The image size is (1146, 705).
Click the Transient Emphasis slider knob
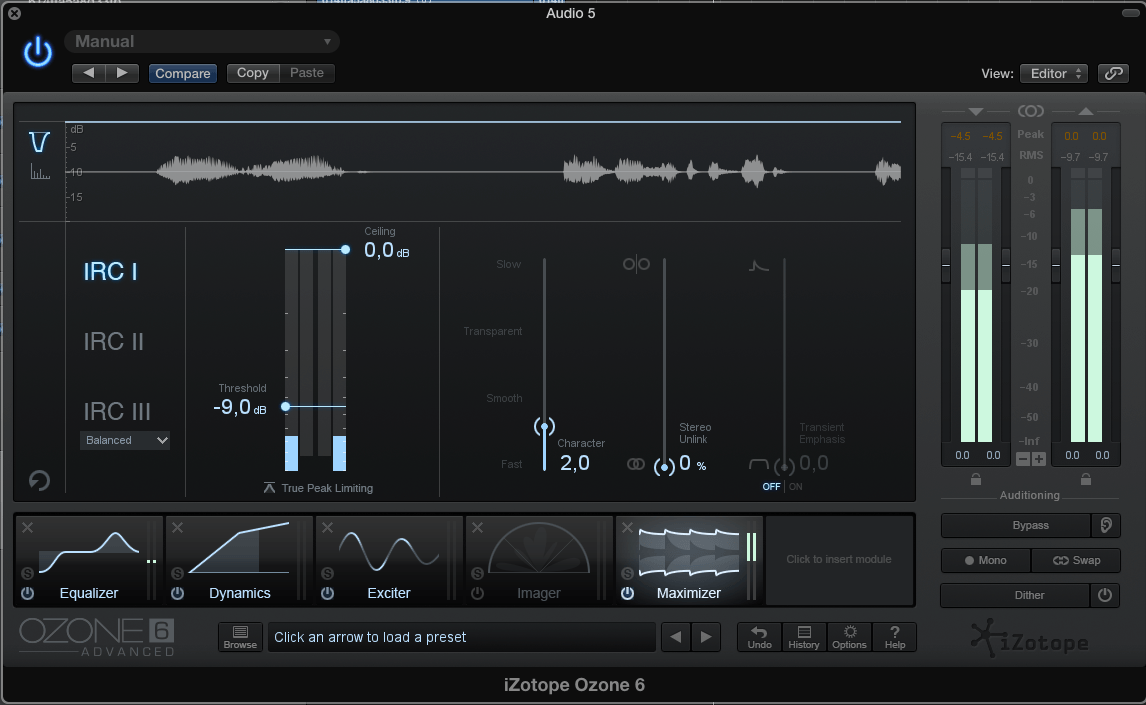[x=784, y=465]
